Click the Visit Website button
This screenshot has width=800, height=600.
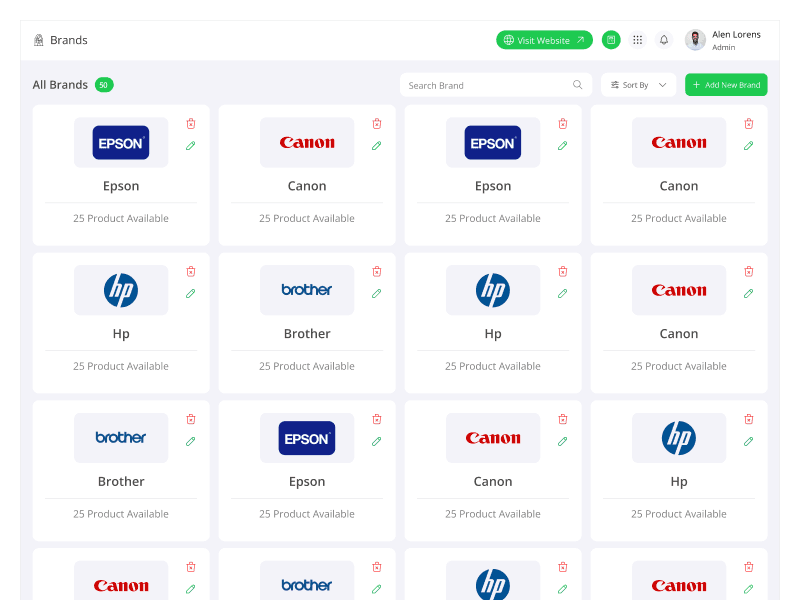(544, 40)
